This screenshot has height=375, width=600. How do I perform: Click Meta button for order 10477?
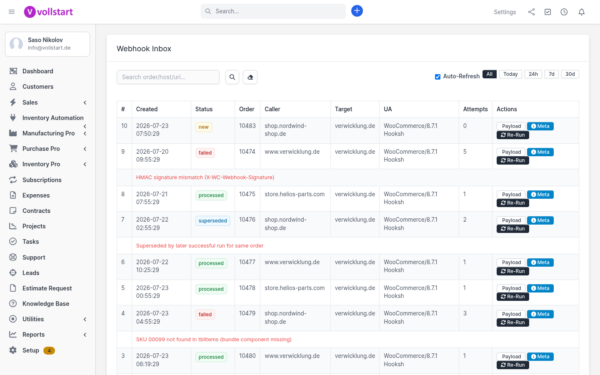pyautogui.click(x=540, y=262)
